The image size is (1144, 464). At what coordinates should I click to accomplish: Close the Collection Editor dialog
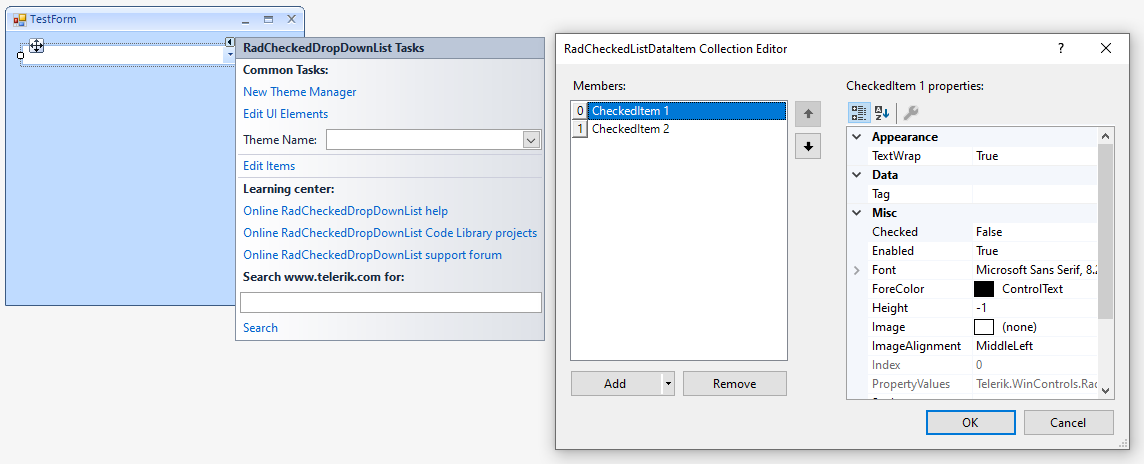(1106, 49)
